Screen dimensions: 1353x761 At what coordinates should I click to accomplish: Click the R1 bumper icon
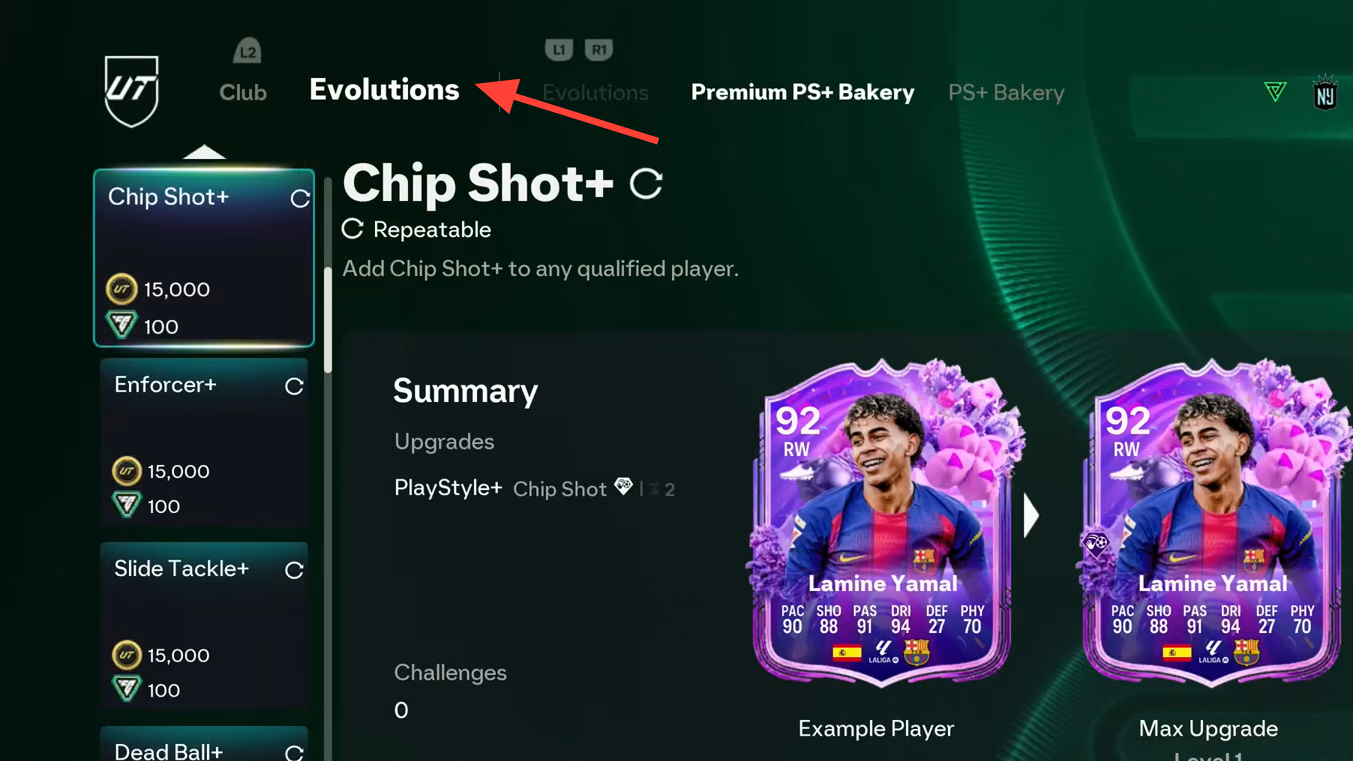pos(598,49)
